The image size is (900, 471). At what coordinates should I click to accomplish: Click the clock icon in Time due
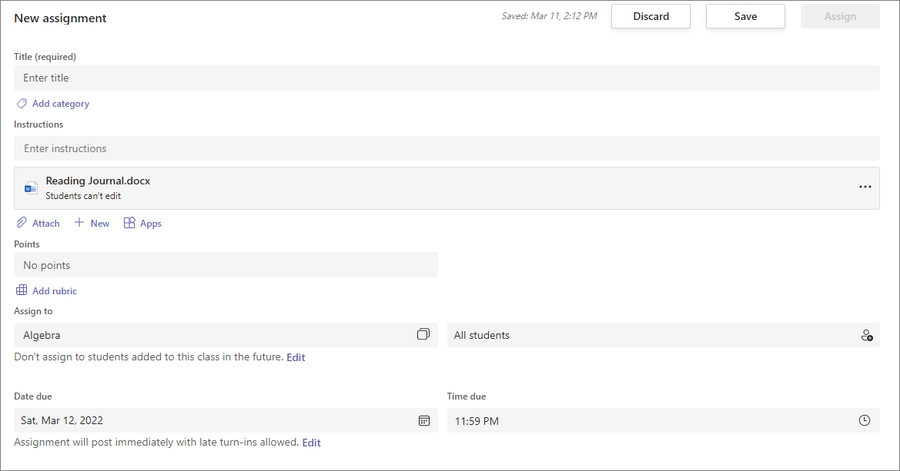(865, 421)
